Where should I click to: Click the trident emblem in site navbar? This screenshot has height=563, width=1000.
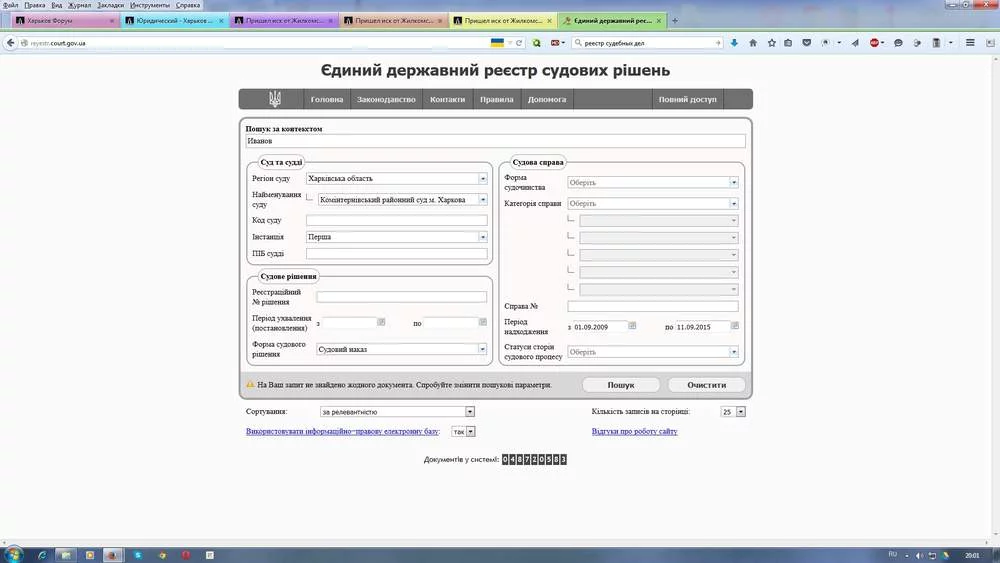click(275, 99)
